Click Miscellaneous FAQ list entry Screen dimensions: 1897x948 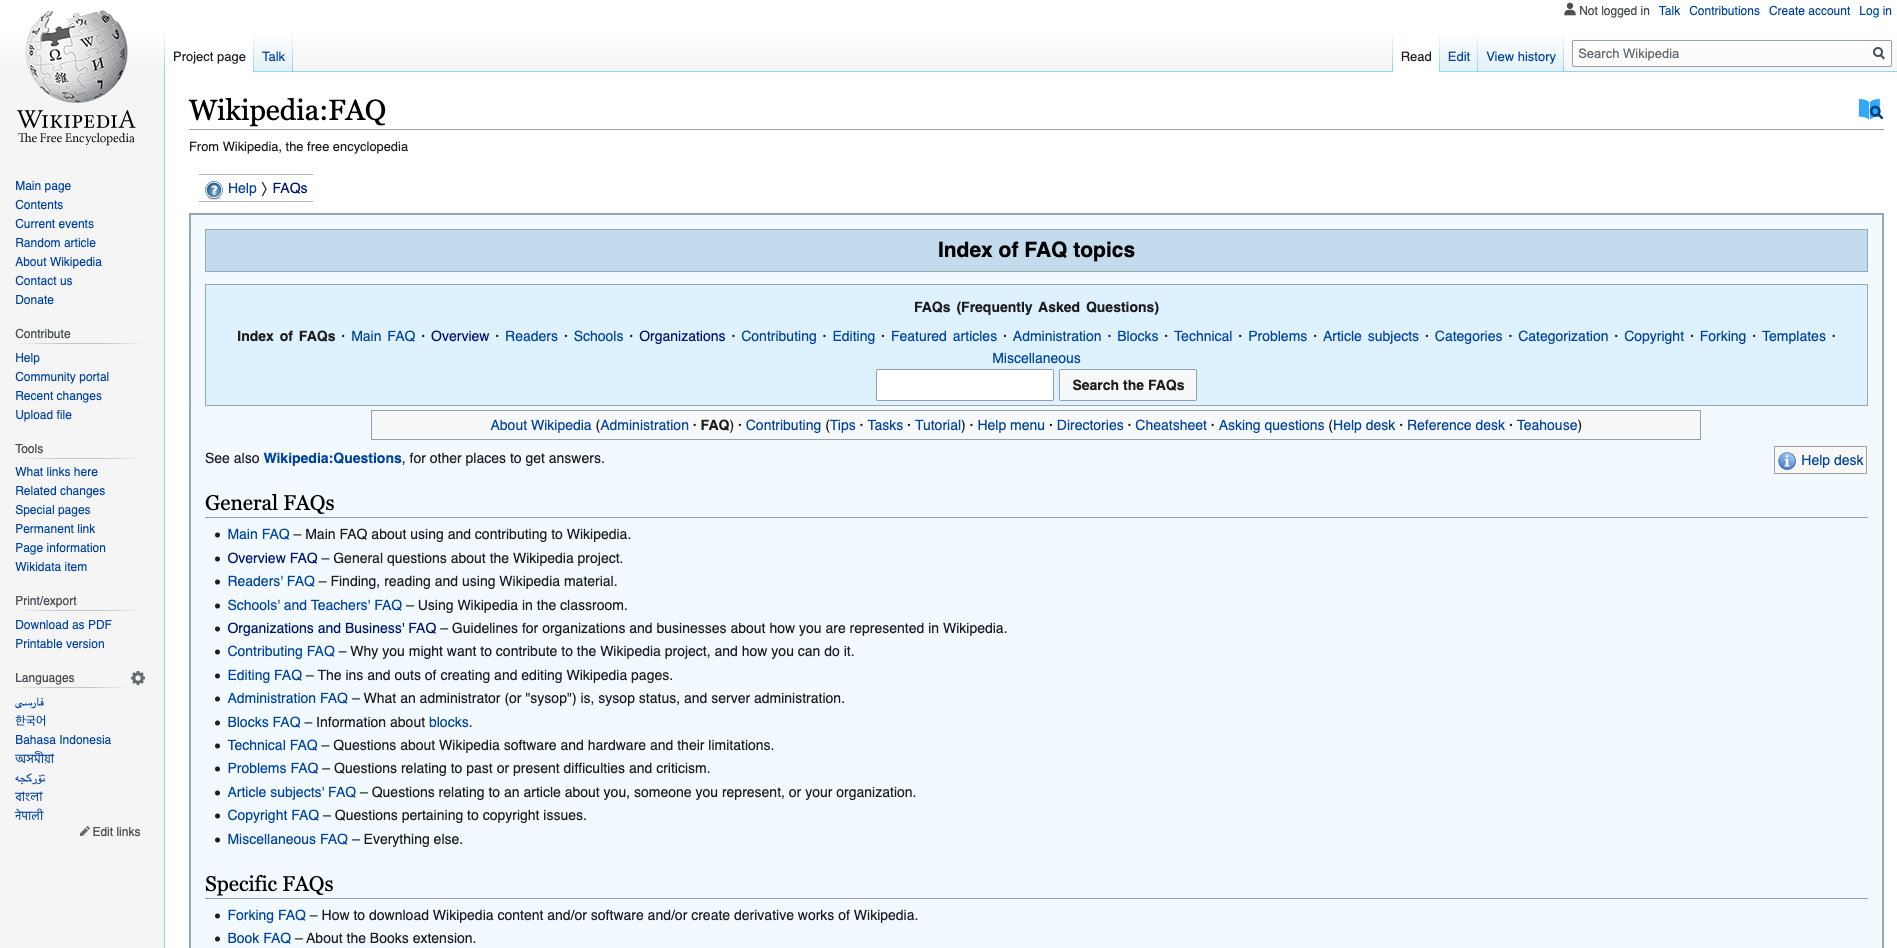pos(287,839)
